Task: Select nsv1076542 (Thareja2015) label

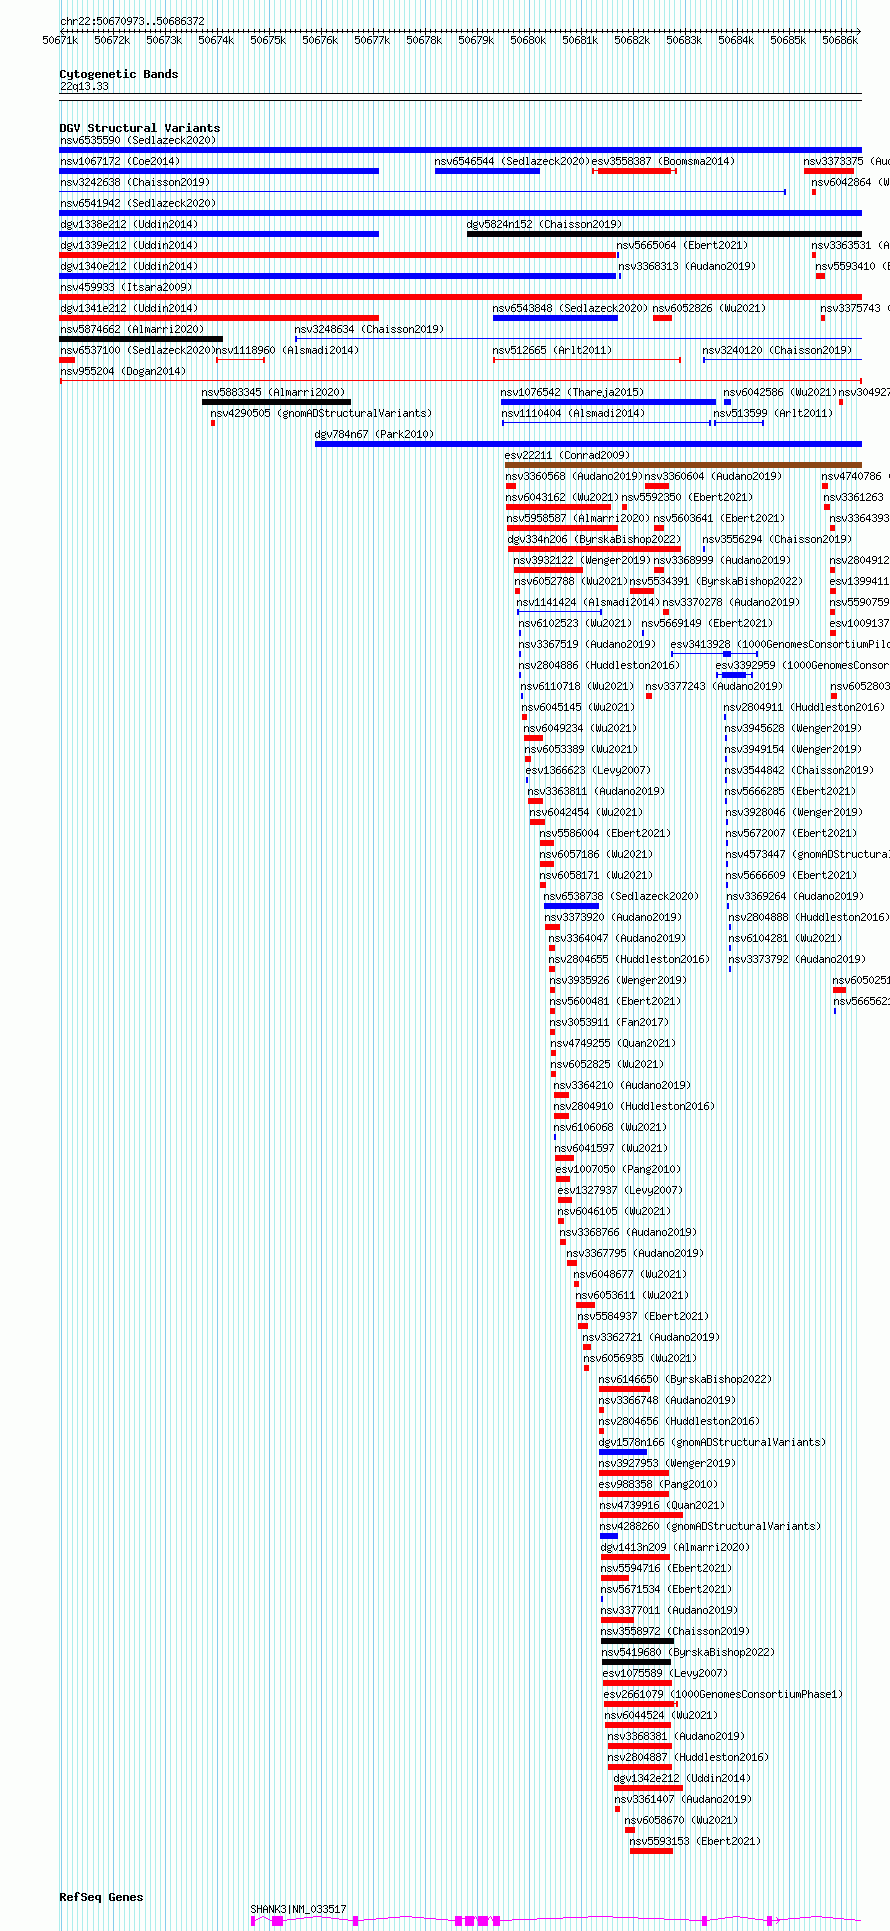Action: point(573,392)
